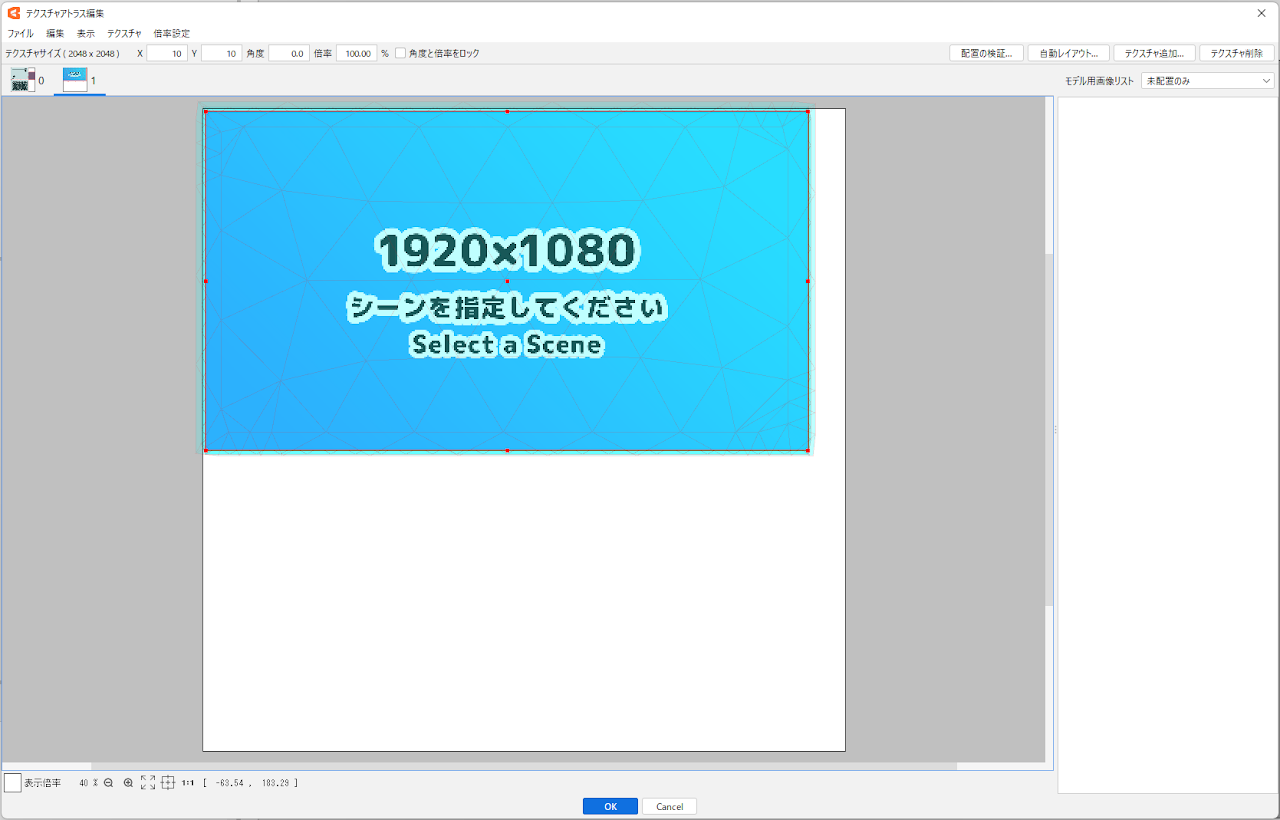Click the zoom out magnifier icon

tap(108, 783)
